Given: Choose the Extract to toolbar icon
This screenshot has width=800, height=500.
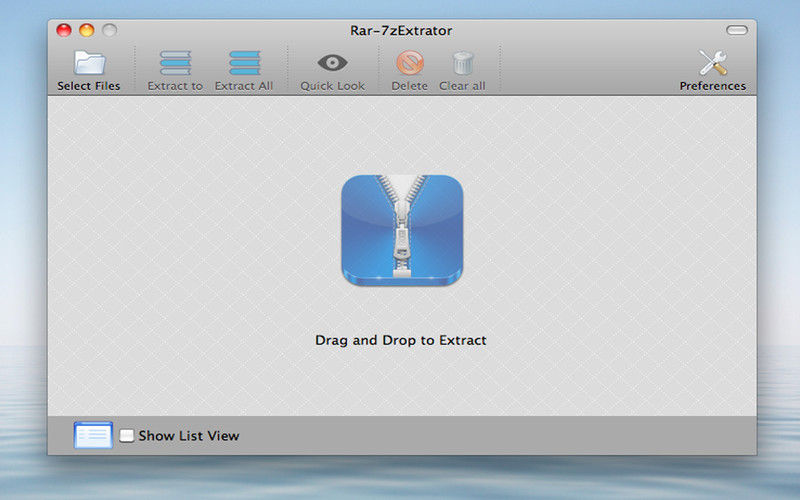Looking at the screenshot, I should [x=176, y=63].
